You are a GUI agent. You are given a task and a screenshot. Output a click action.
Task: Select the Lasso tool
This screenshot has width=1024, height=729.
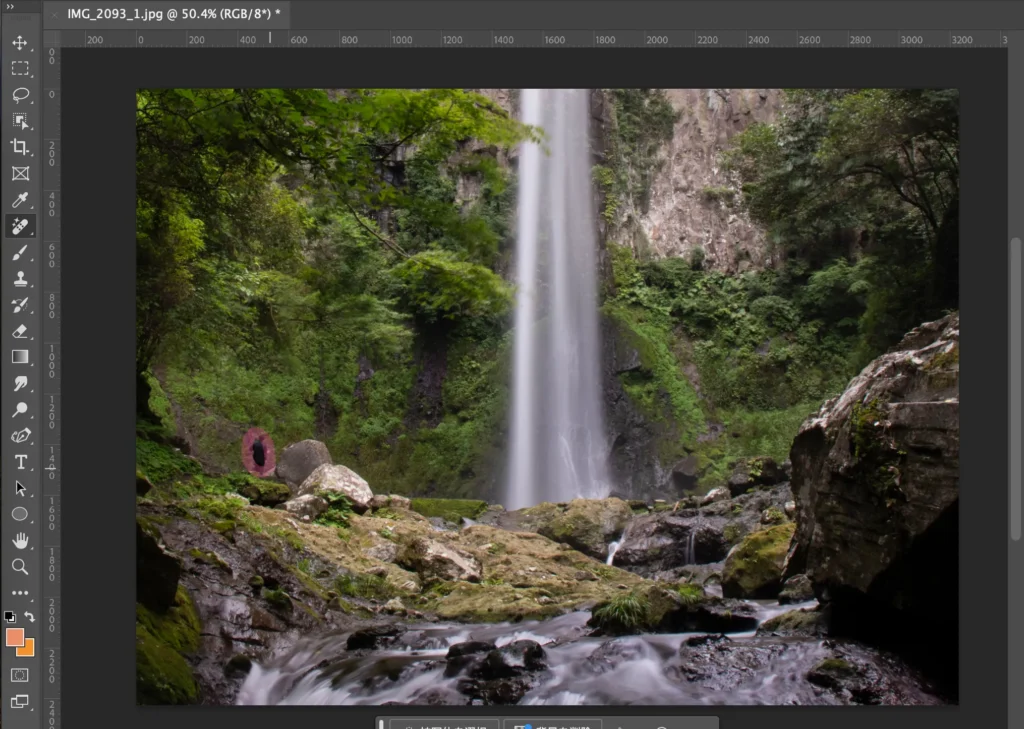pyautogui.click(x=20, y=95)
